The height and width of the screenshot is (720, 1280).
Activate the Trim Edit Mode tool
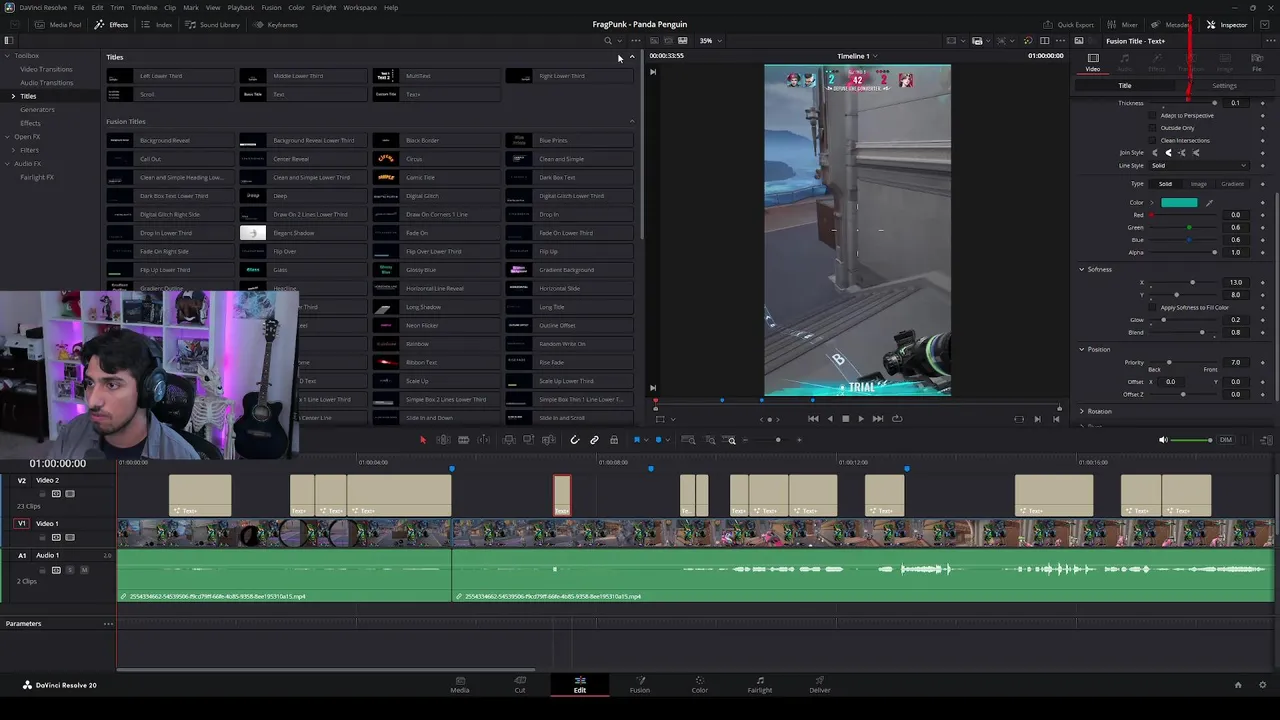click(x=443, y=440)
